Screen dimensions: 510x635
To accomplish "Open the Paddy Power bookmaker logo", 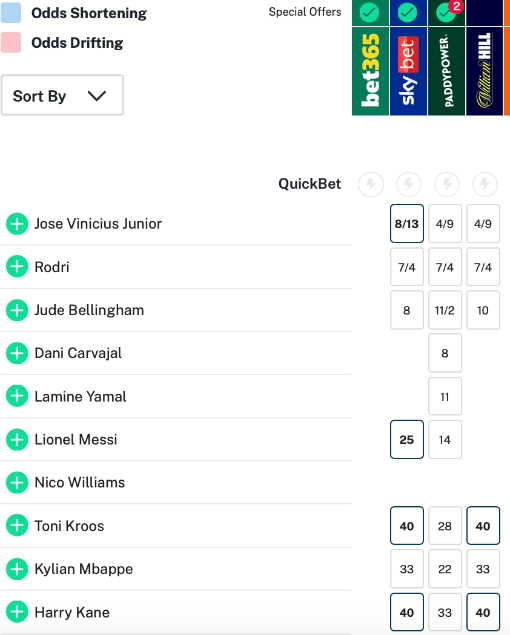I will point(446,71).
